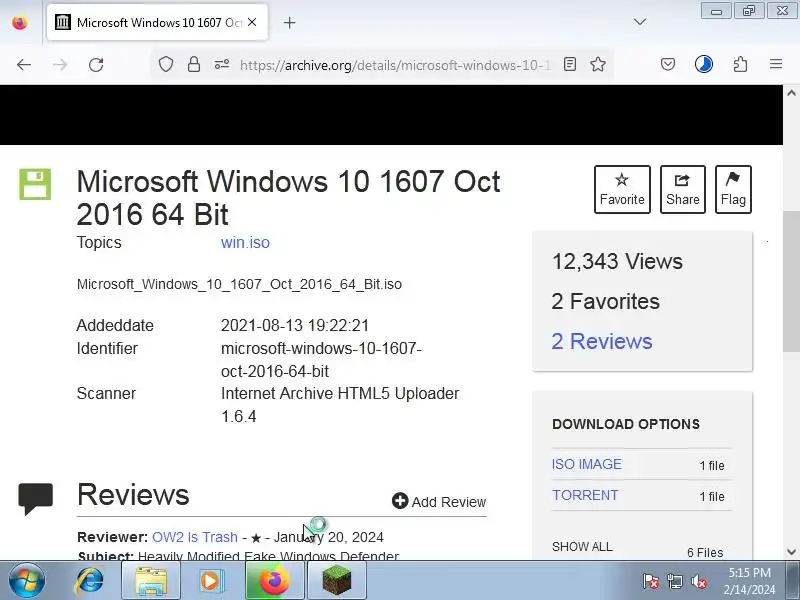Click the item title Microsoft Windows 10 1607

click(x=288, y=197)
